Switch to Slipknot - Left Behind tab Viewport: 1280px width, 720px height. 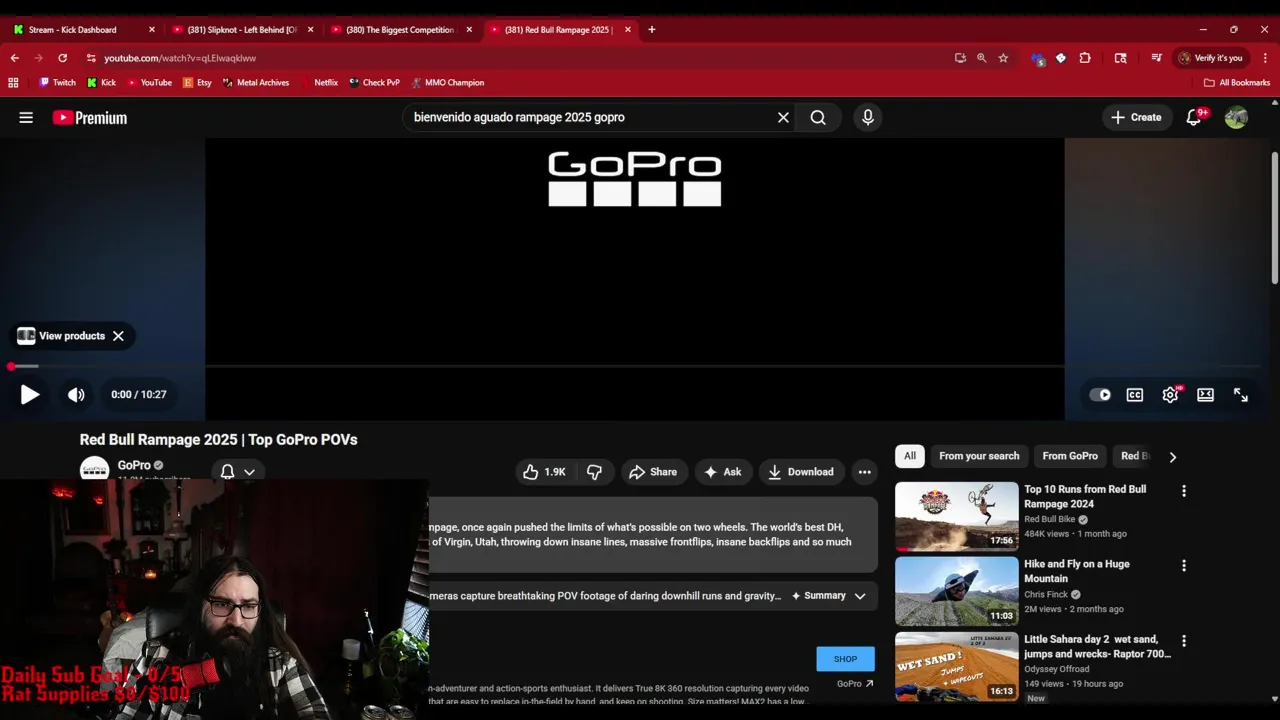pyautogui.click(x=242, y=29)
